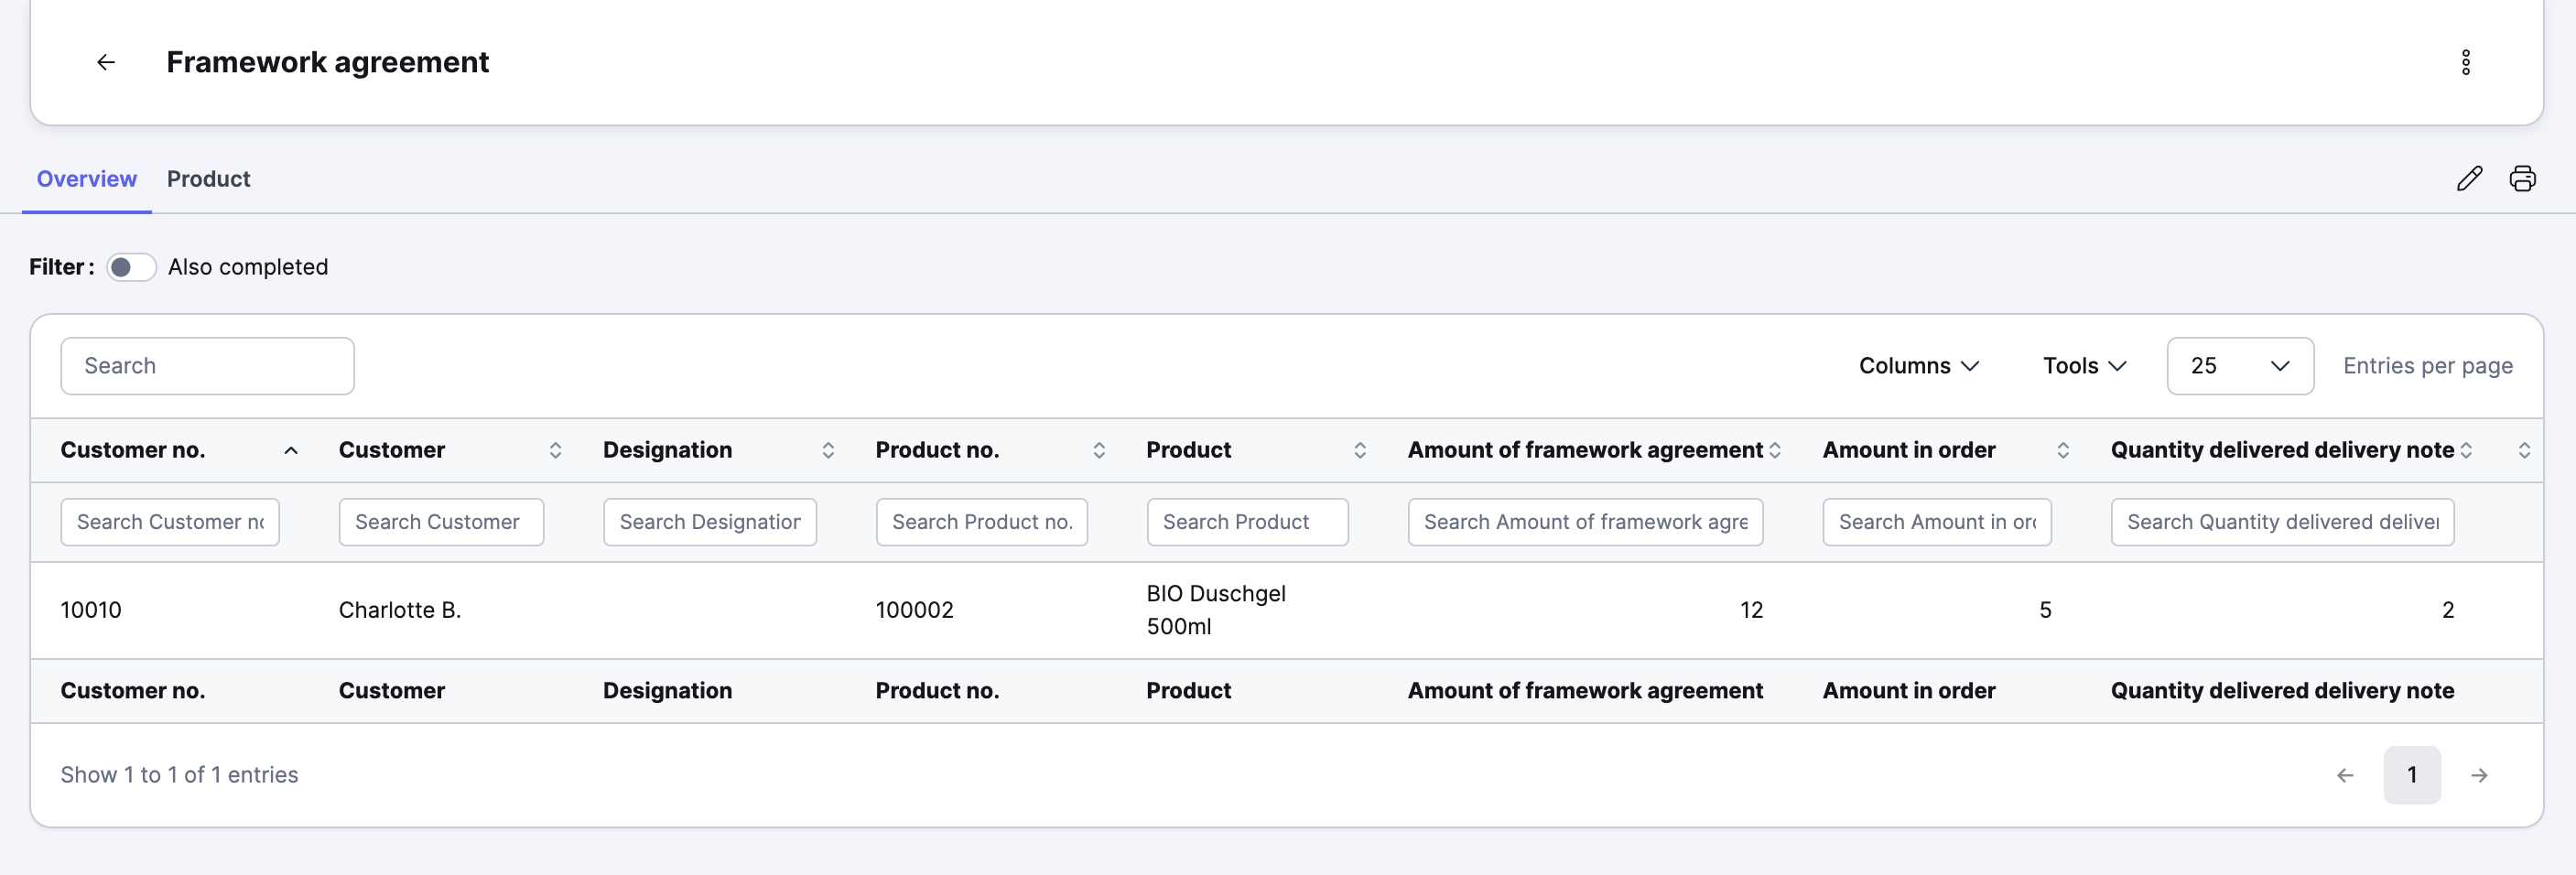Open the three-dot options menu

point(2465,62)
